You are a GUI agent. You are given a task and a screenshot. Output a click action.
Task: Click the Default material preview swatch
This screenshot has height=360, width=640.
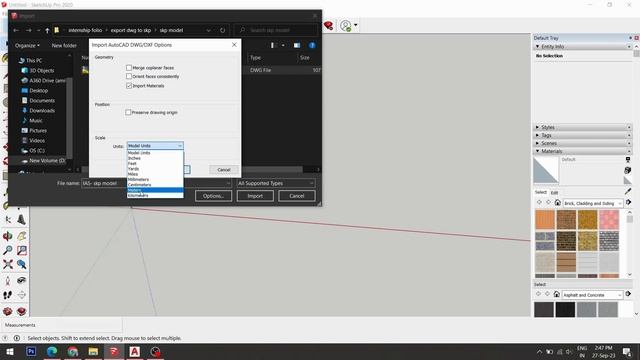point(546,170)
